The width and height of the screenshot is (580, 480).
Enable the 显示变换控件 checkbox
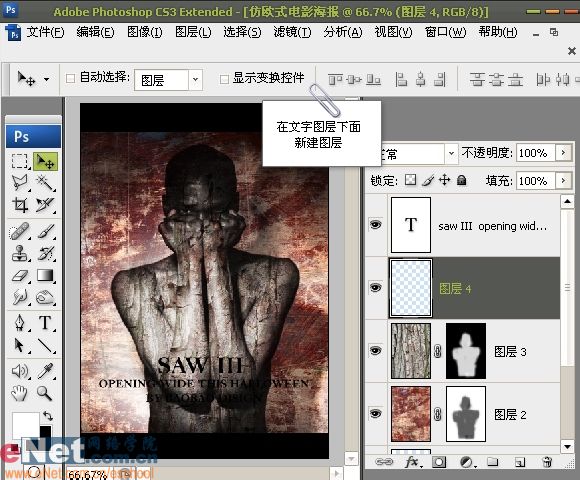click(224, 79)
